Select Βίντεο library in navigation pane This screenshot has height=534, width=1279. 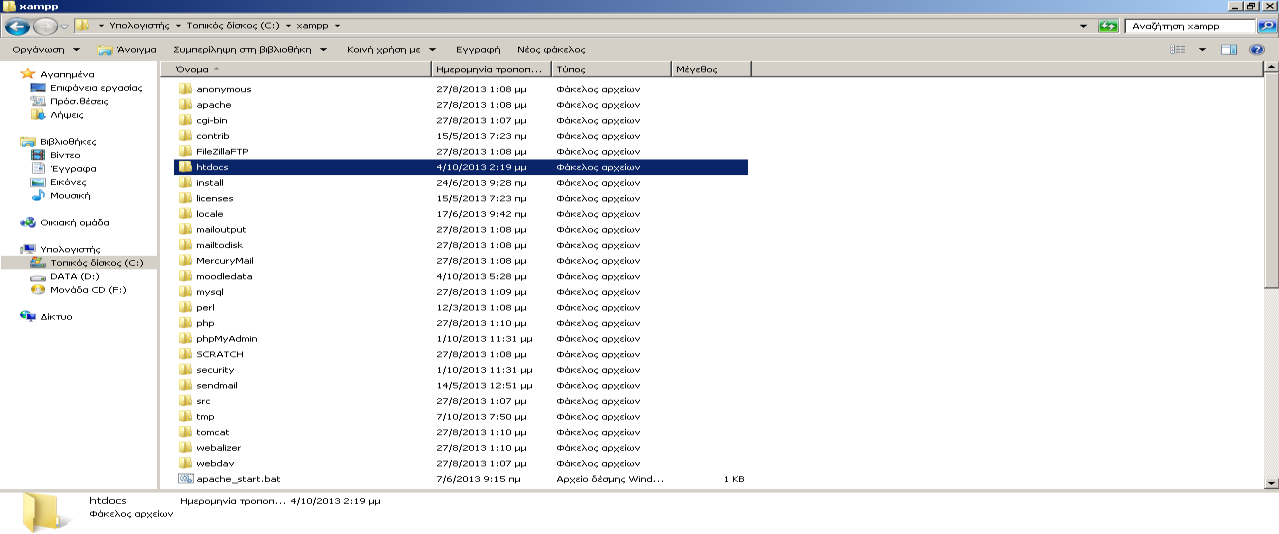click(x=66, y=155)
